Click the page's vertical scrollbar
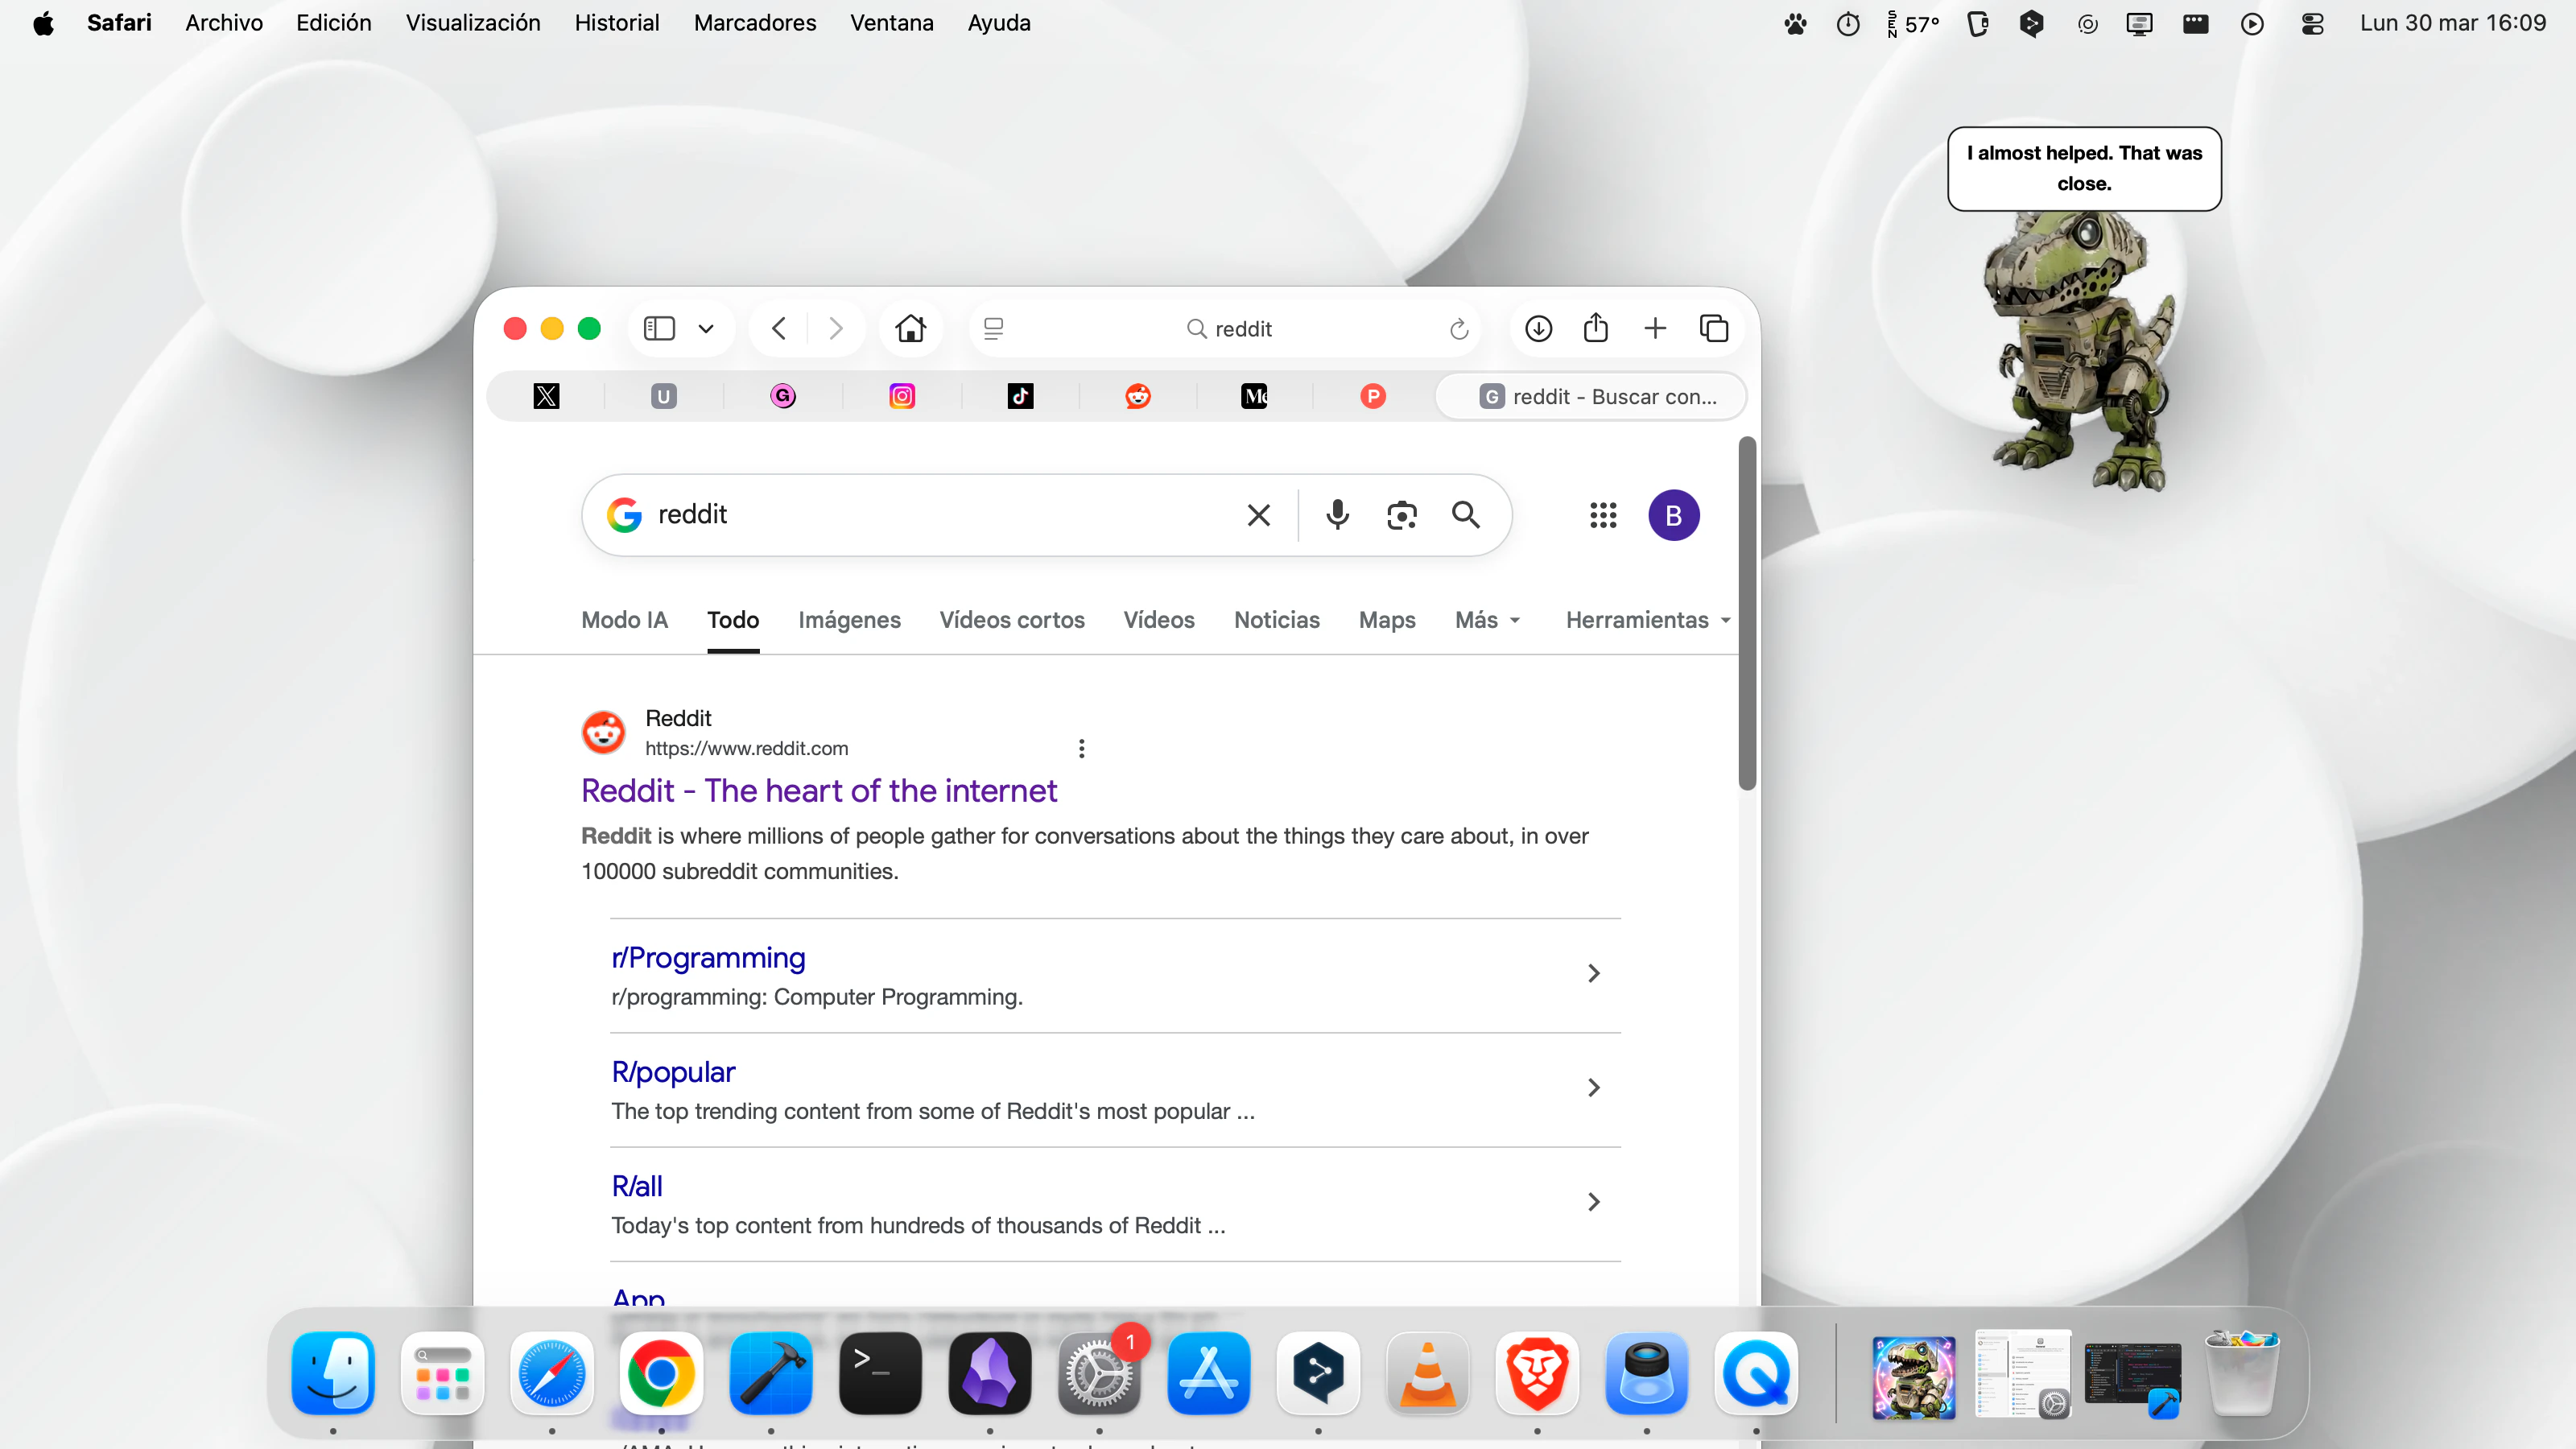Screen dimensions: 2576x1449 pos(1746,612)
